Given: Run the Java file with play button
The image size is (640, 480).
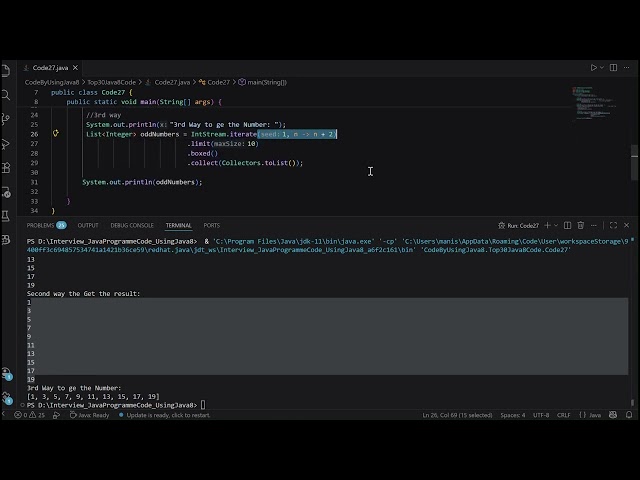Looking at the screenshot, I should (593, 68).
